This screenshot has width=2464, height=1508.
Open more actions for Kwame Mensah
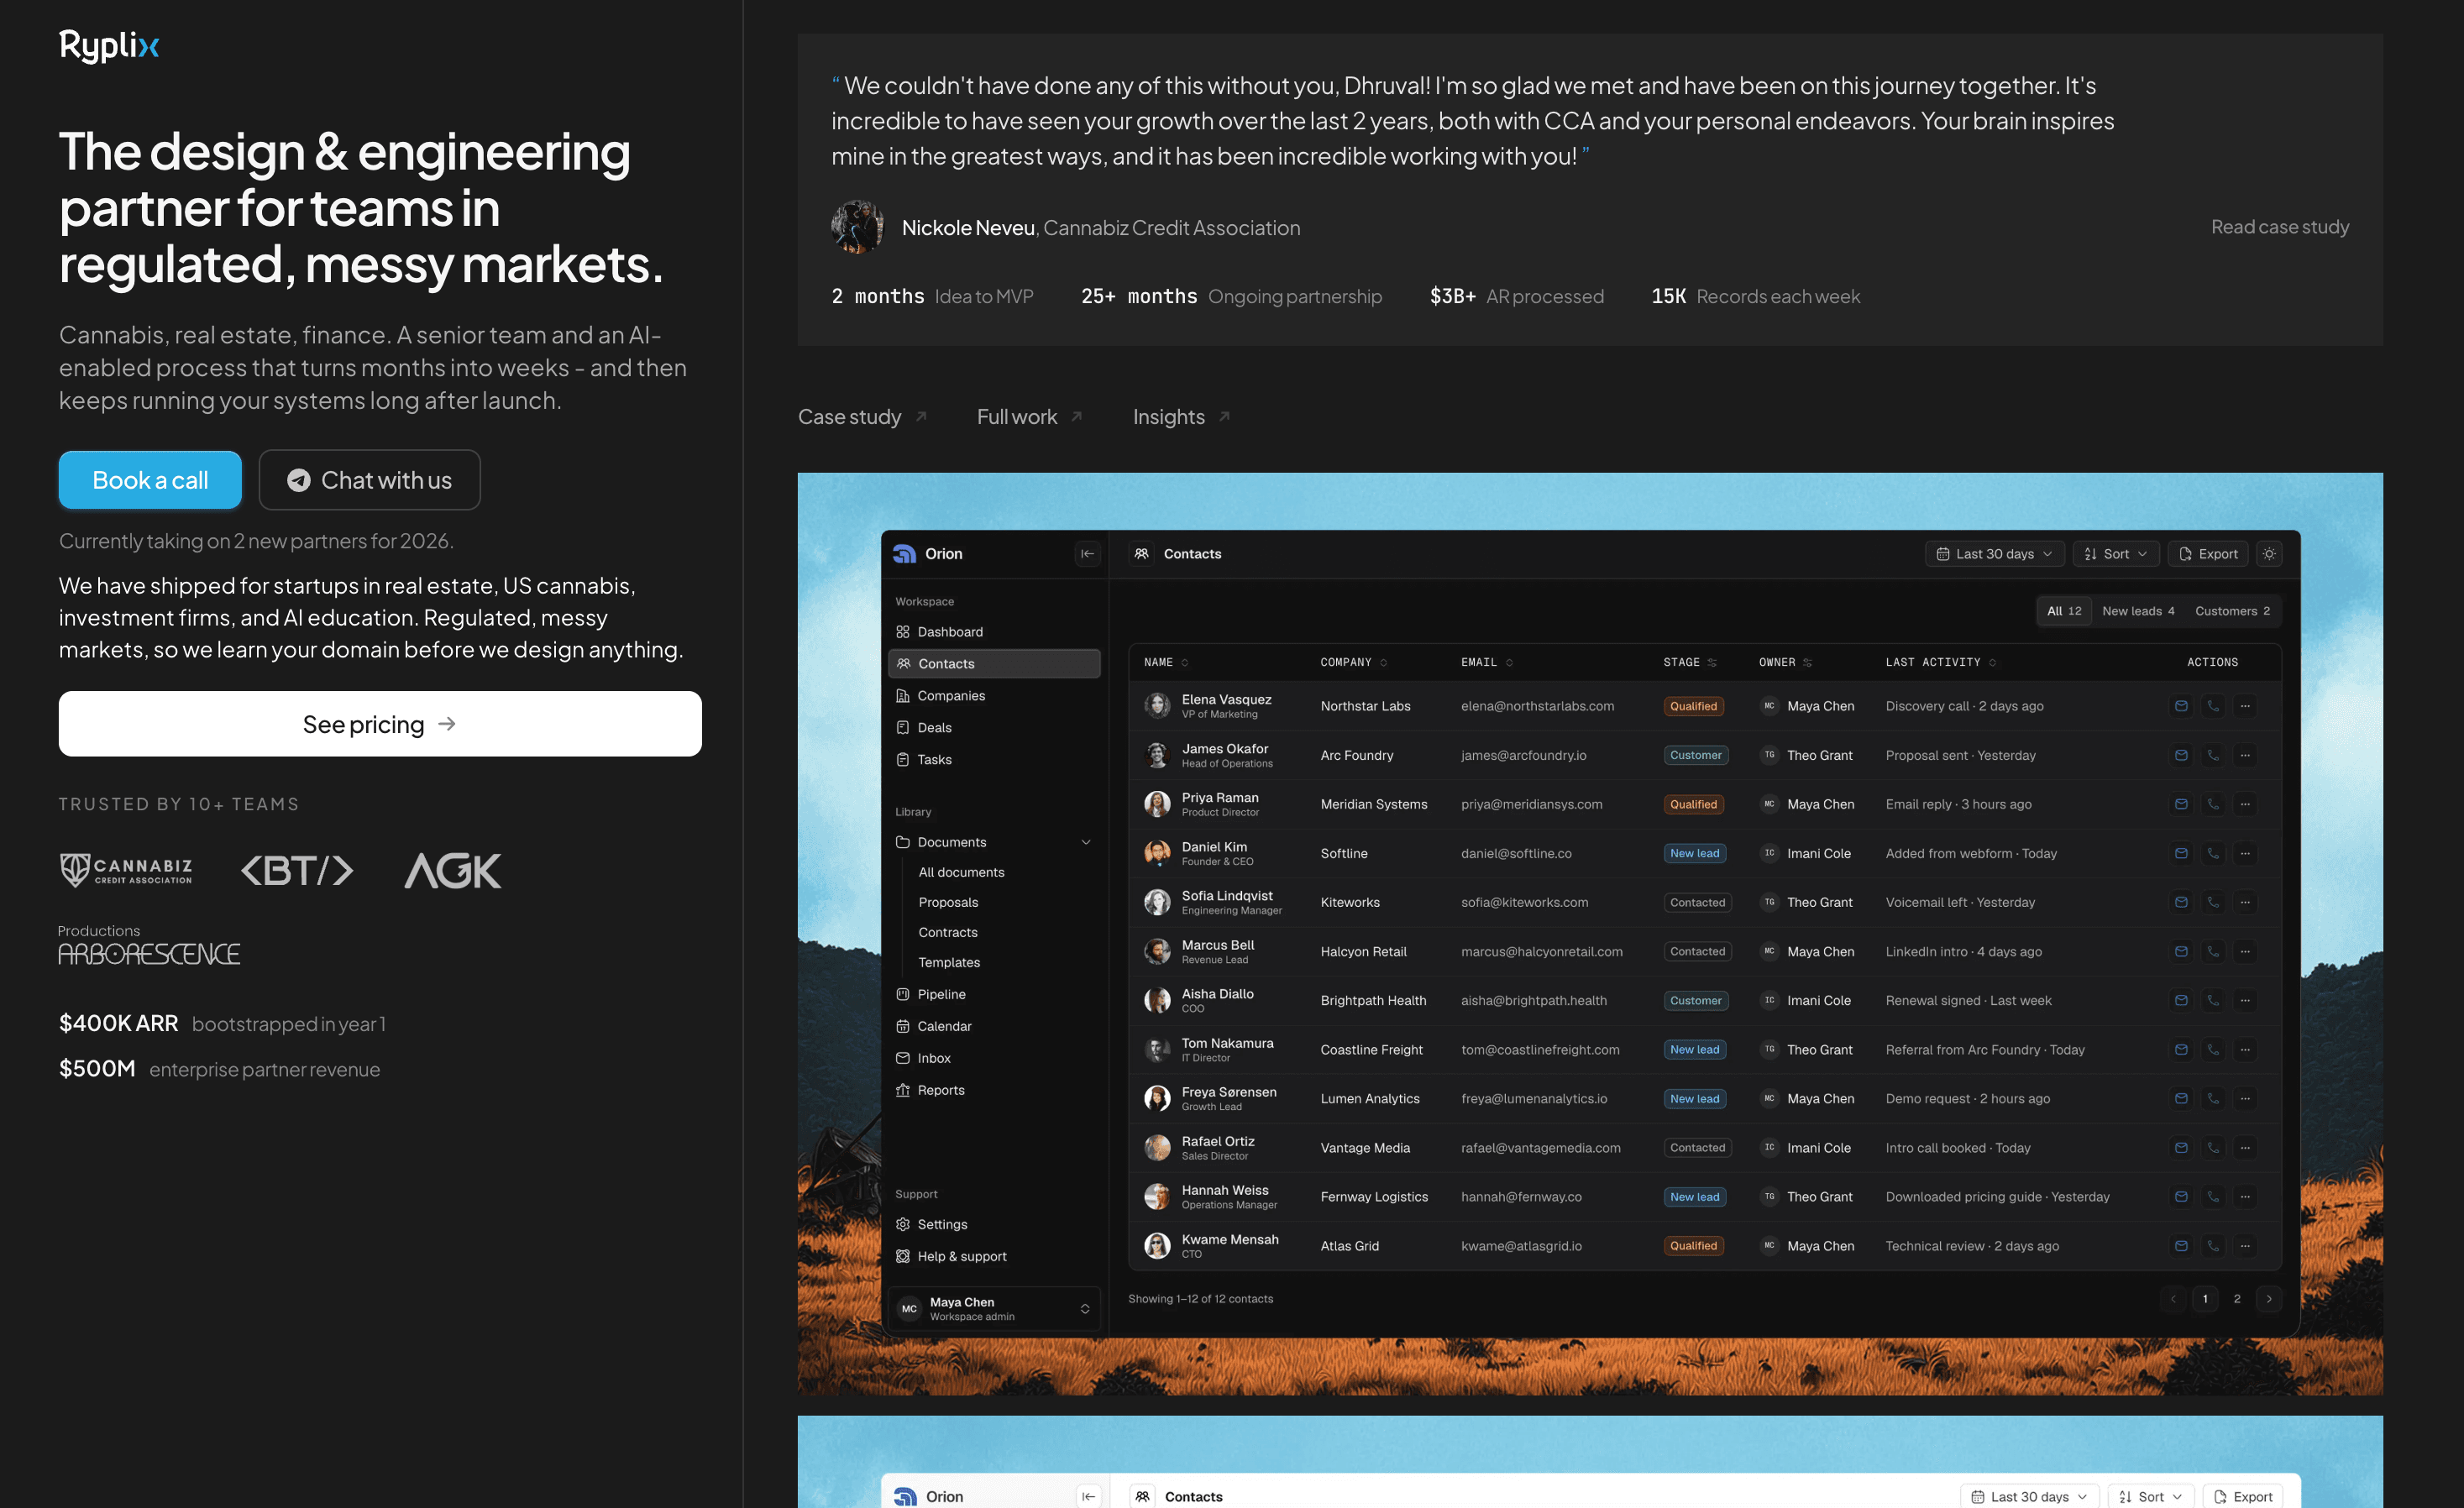[2245, 1246]
